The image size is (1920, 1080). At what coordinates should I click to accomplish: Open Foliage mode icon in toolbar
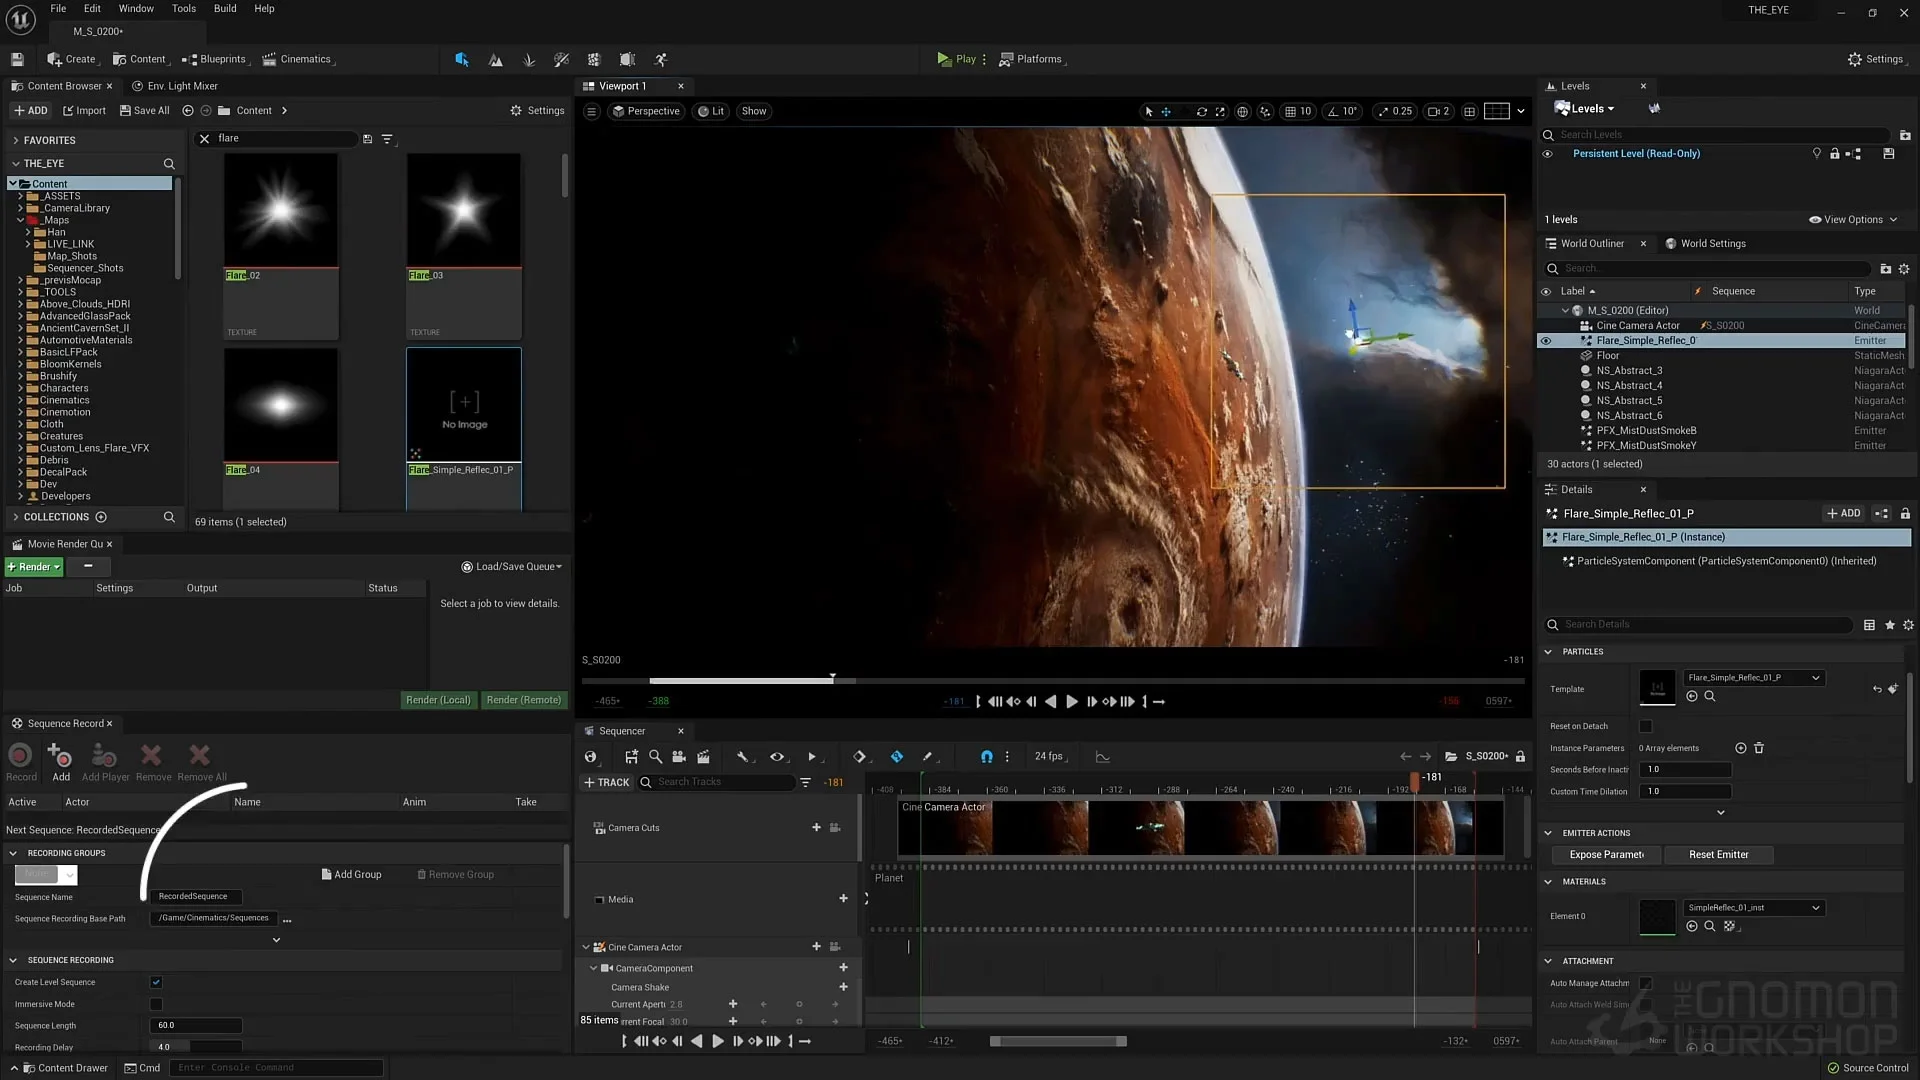(529, 59)
